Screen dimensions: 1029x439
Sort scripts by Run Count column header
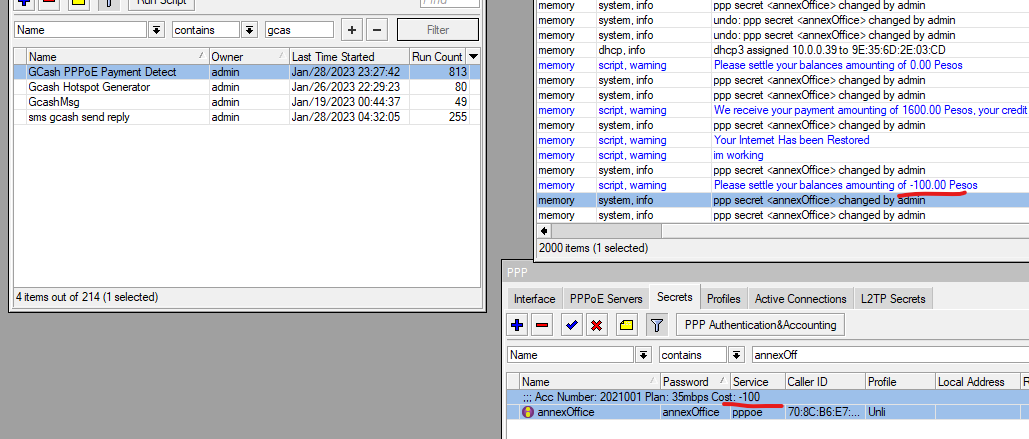[x=438, y=56]
